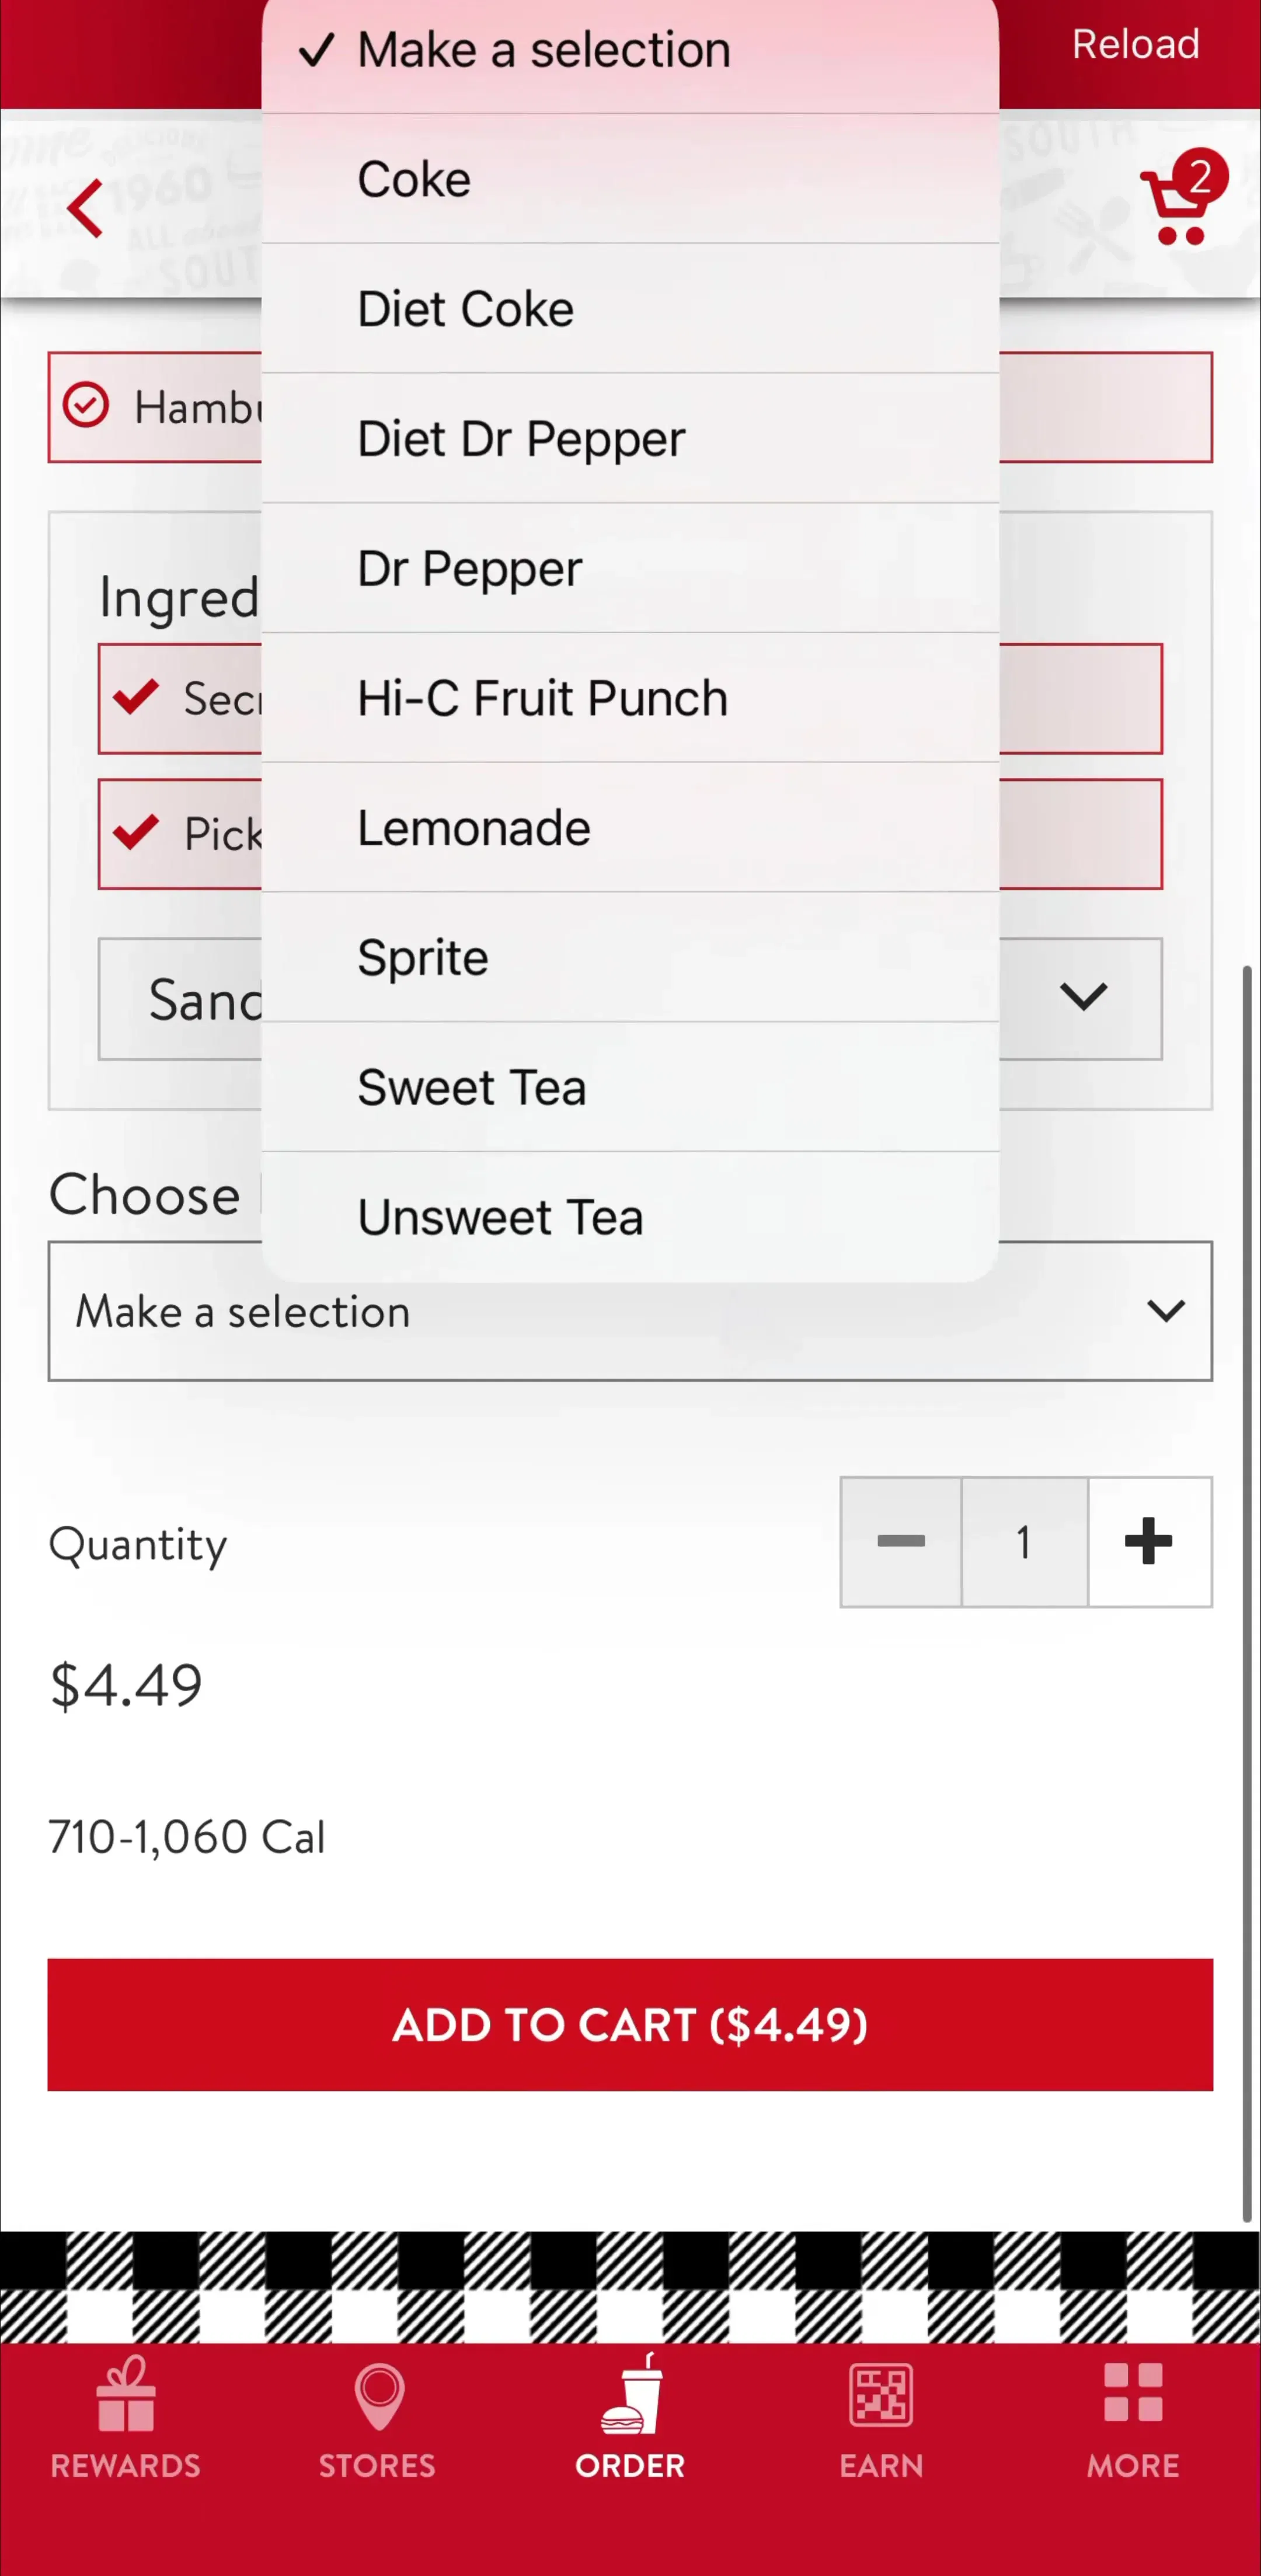Open the Choose drink selection dropdown
Image resolution: width=1261 pixels, height=2576 pixels.
[630, 1311]
